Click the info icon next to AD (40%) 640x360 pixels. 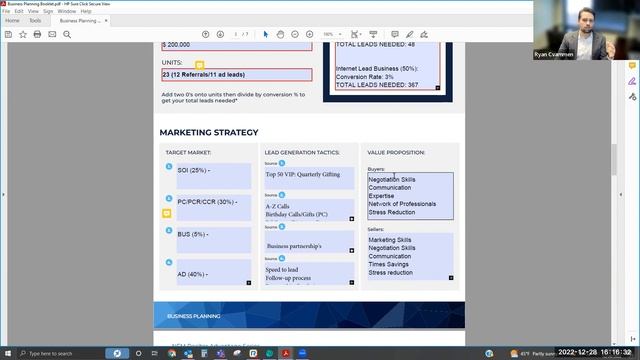click(169, 262)
